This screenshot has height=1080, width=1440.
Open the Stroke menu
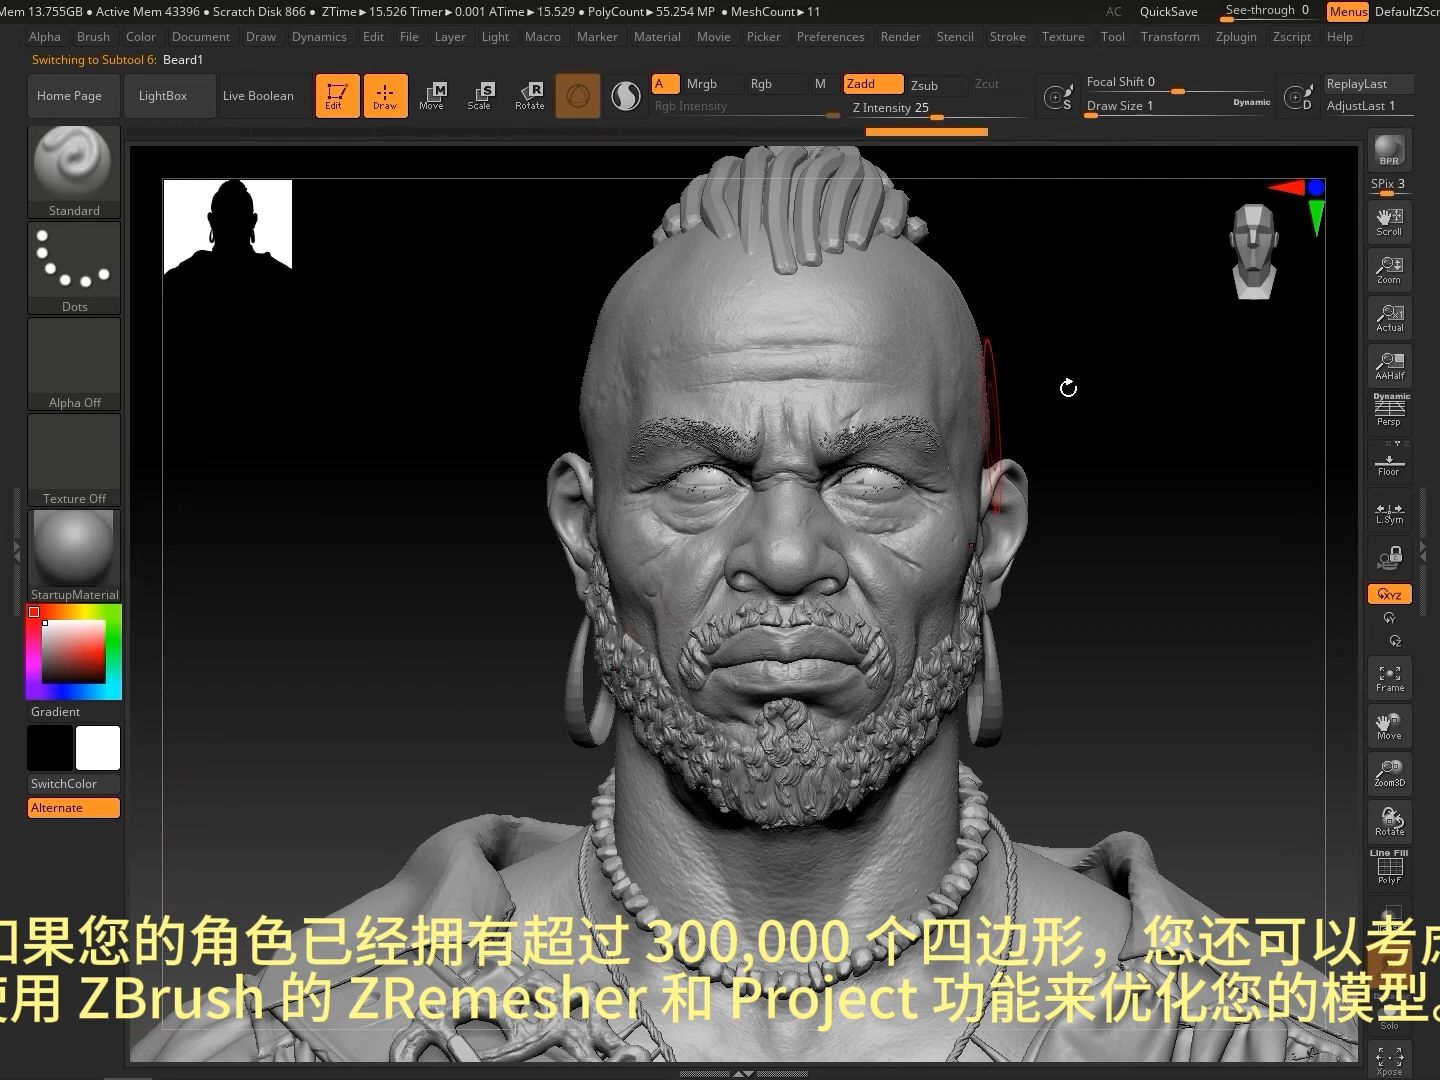1007,37
